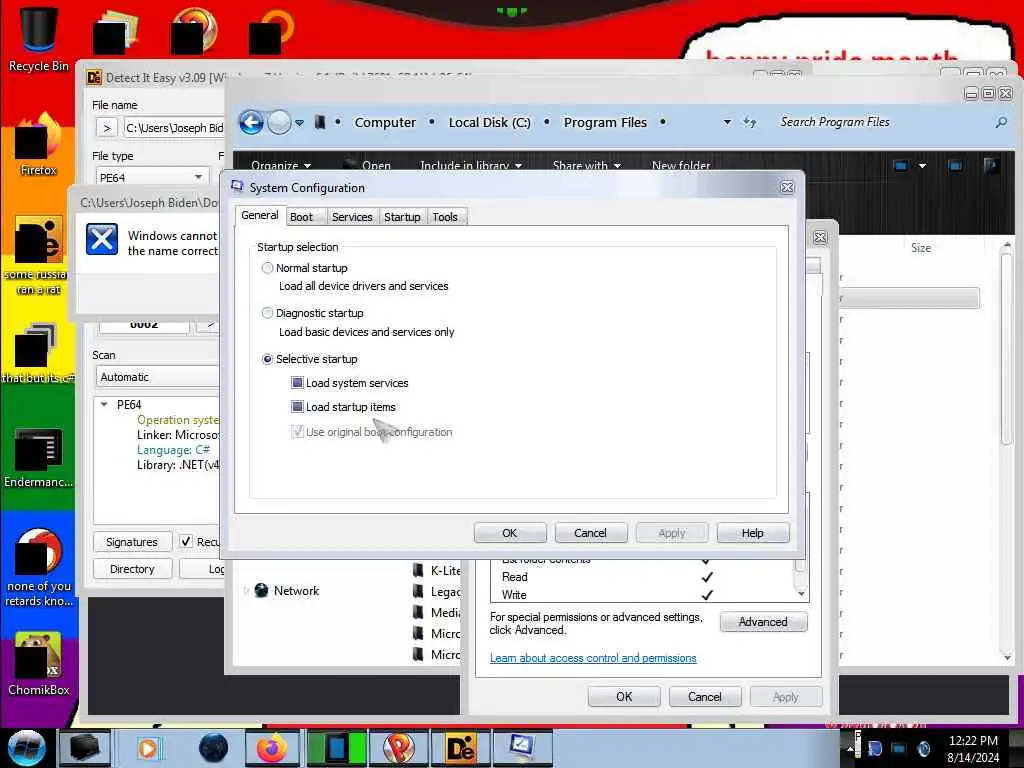
Task: Click the Search Program Files field
Action: pyautogui.click(x=882, y=122)
